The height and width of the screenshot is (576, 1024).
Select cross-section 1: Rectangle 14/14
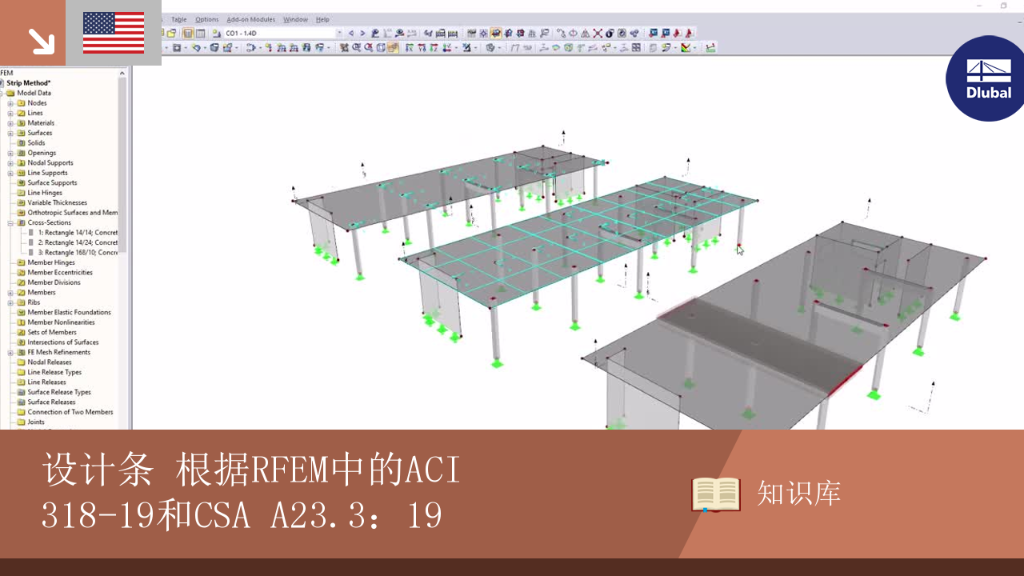click(x=78, y=232)
